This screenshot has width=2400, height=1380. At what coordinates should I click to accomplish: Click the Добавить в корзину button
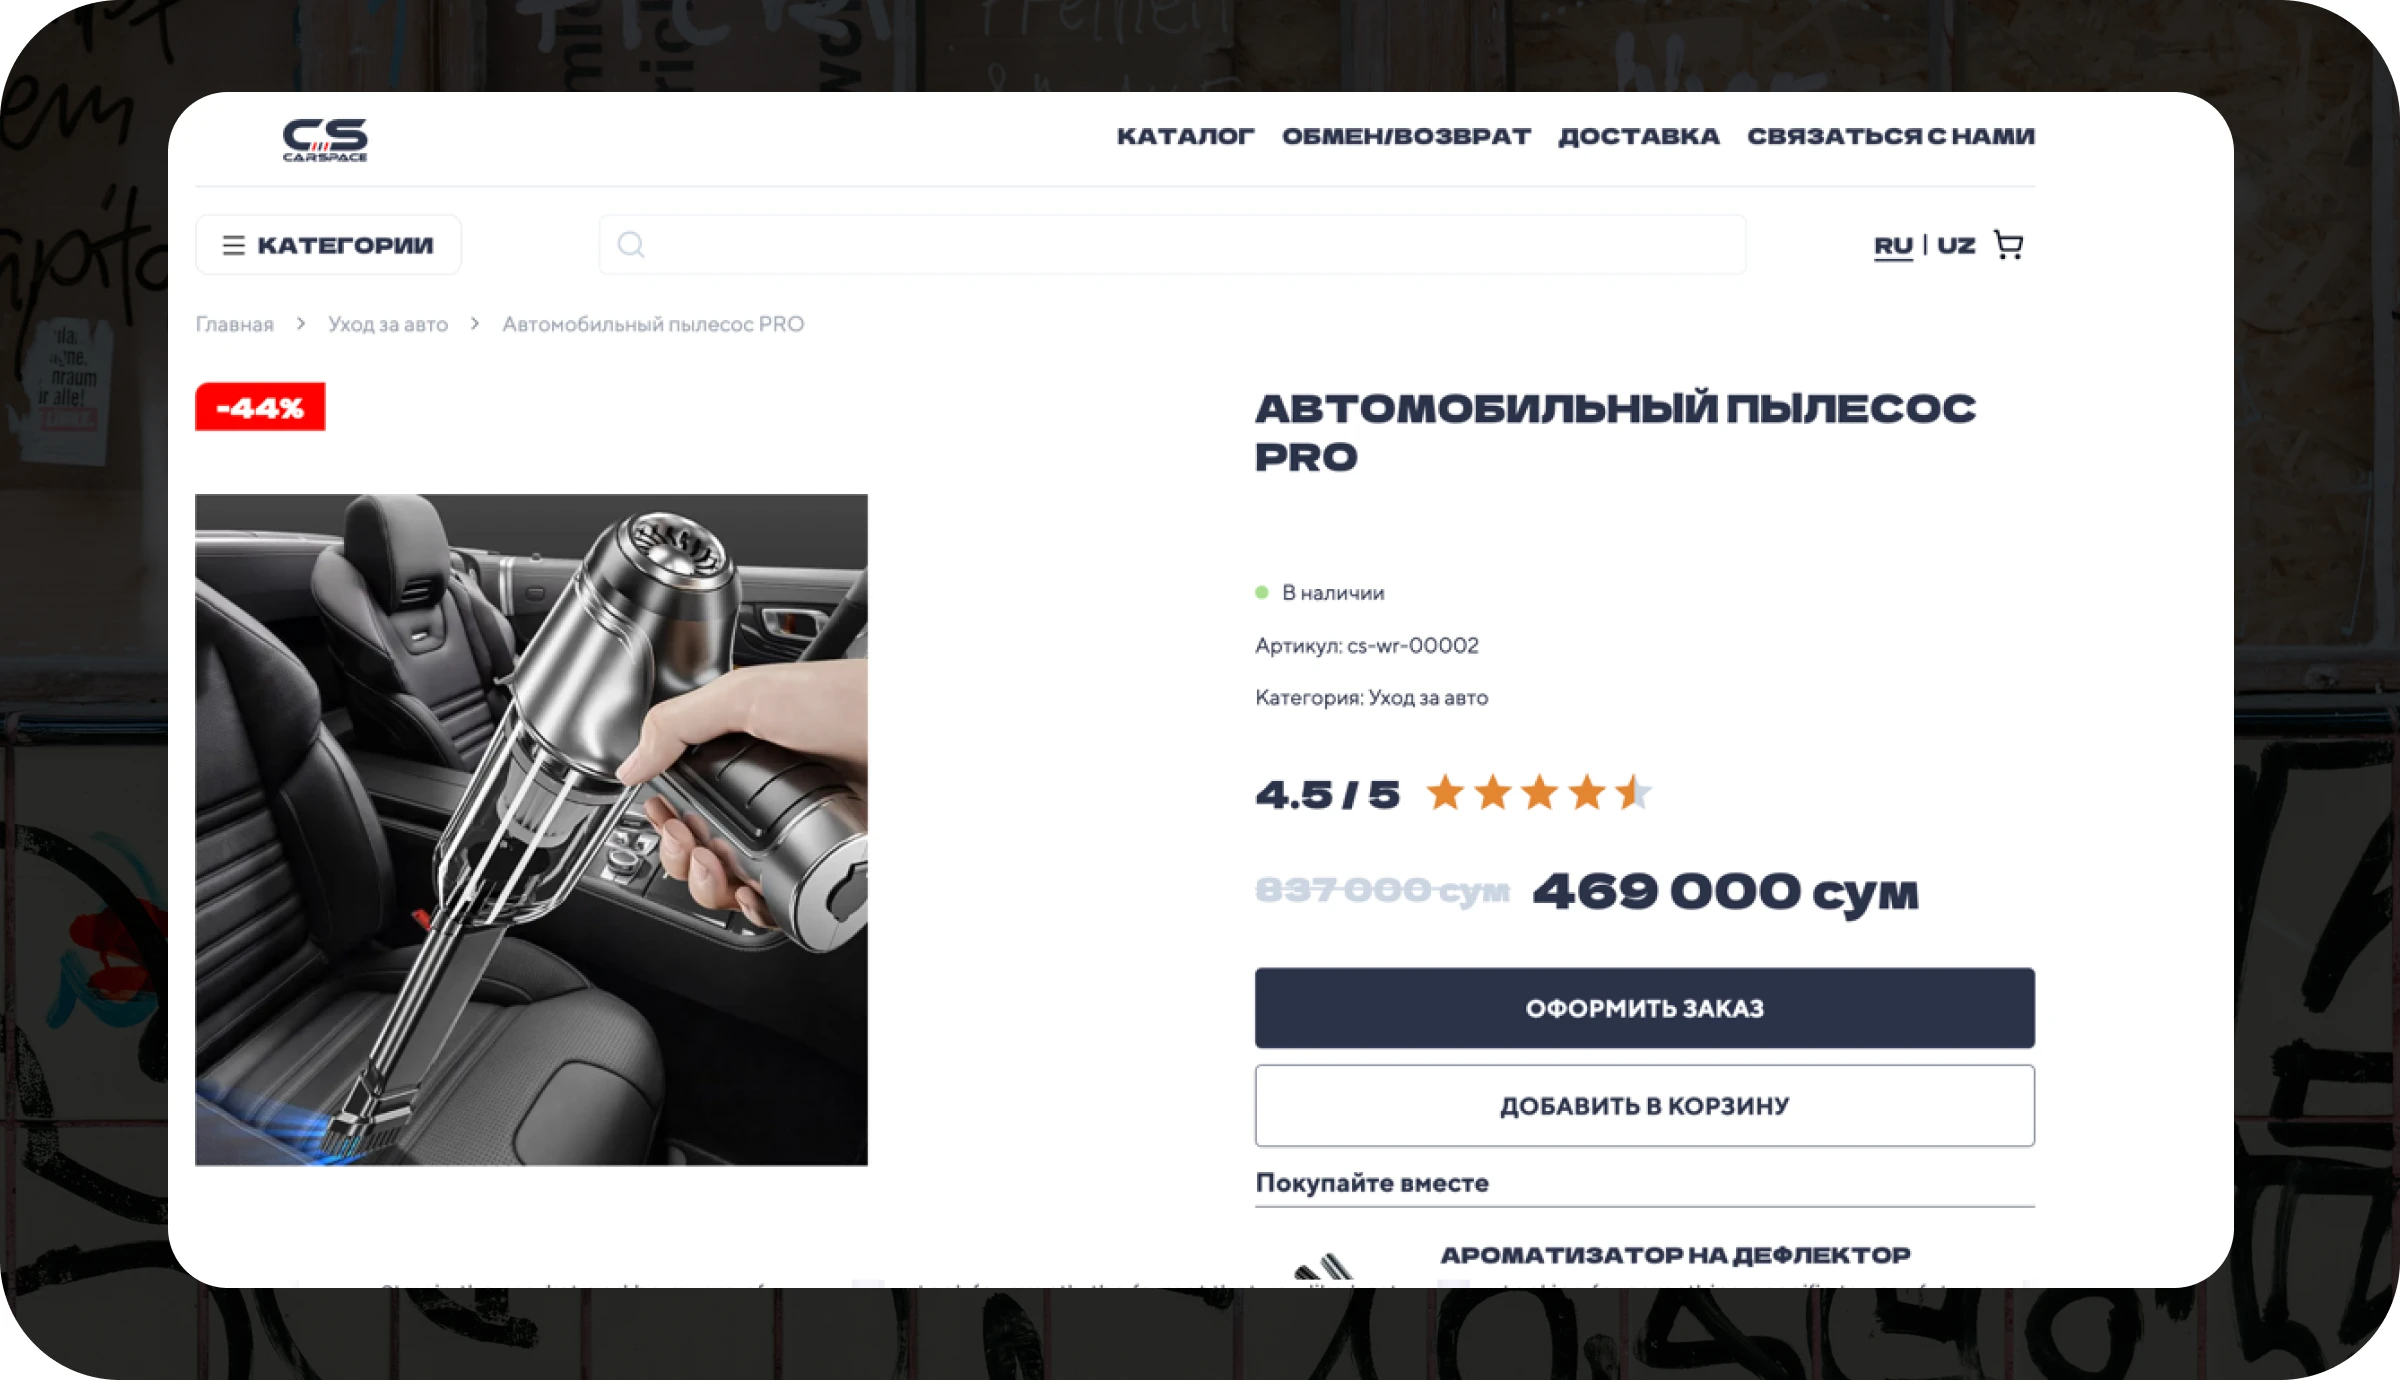(x=1645, y=1106)
